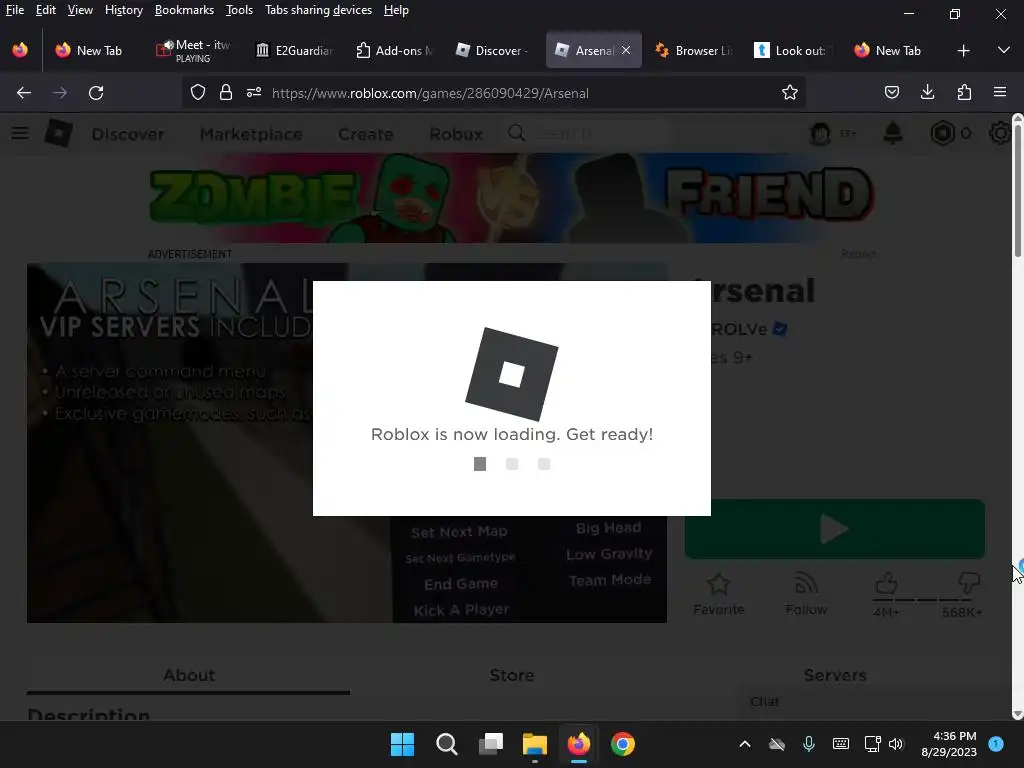Switch to the Look out tab
This screenshot has width=1024, height=768.
pos(794,50)
